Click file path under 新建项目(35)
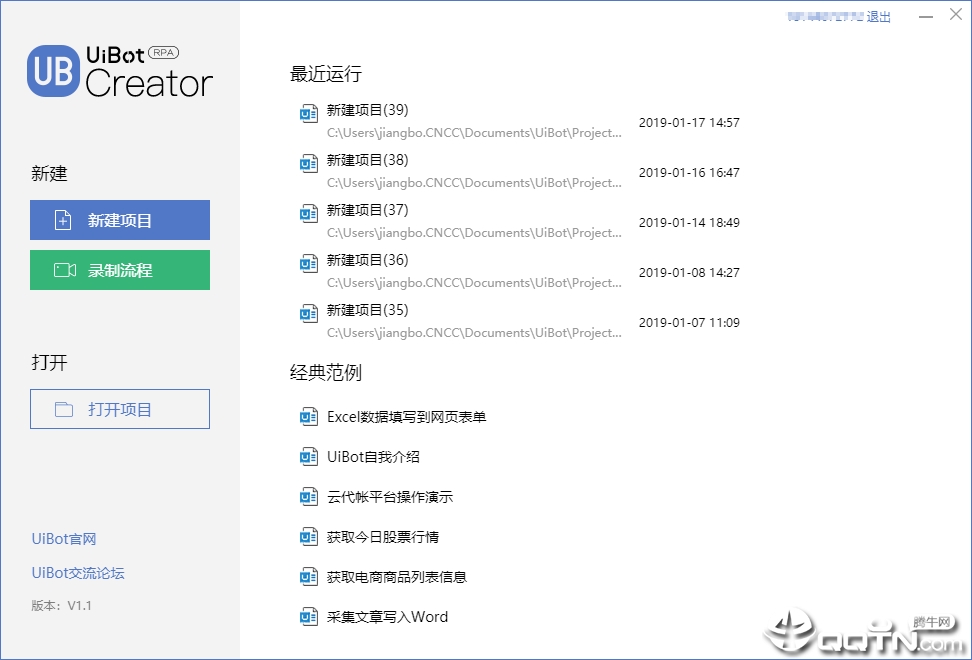Screen dimensions: 972x660 474,333
